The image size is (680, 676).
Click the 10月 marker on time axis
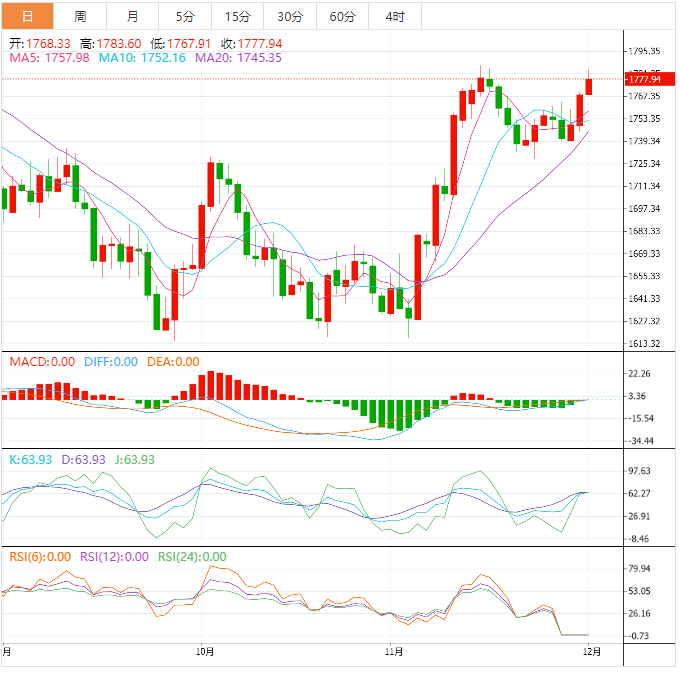click(x=203, y=652)
